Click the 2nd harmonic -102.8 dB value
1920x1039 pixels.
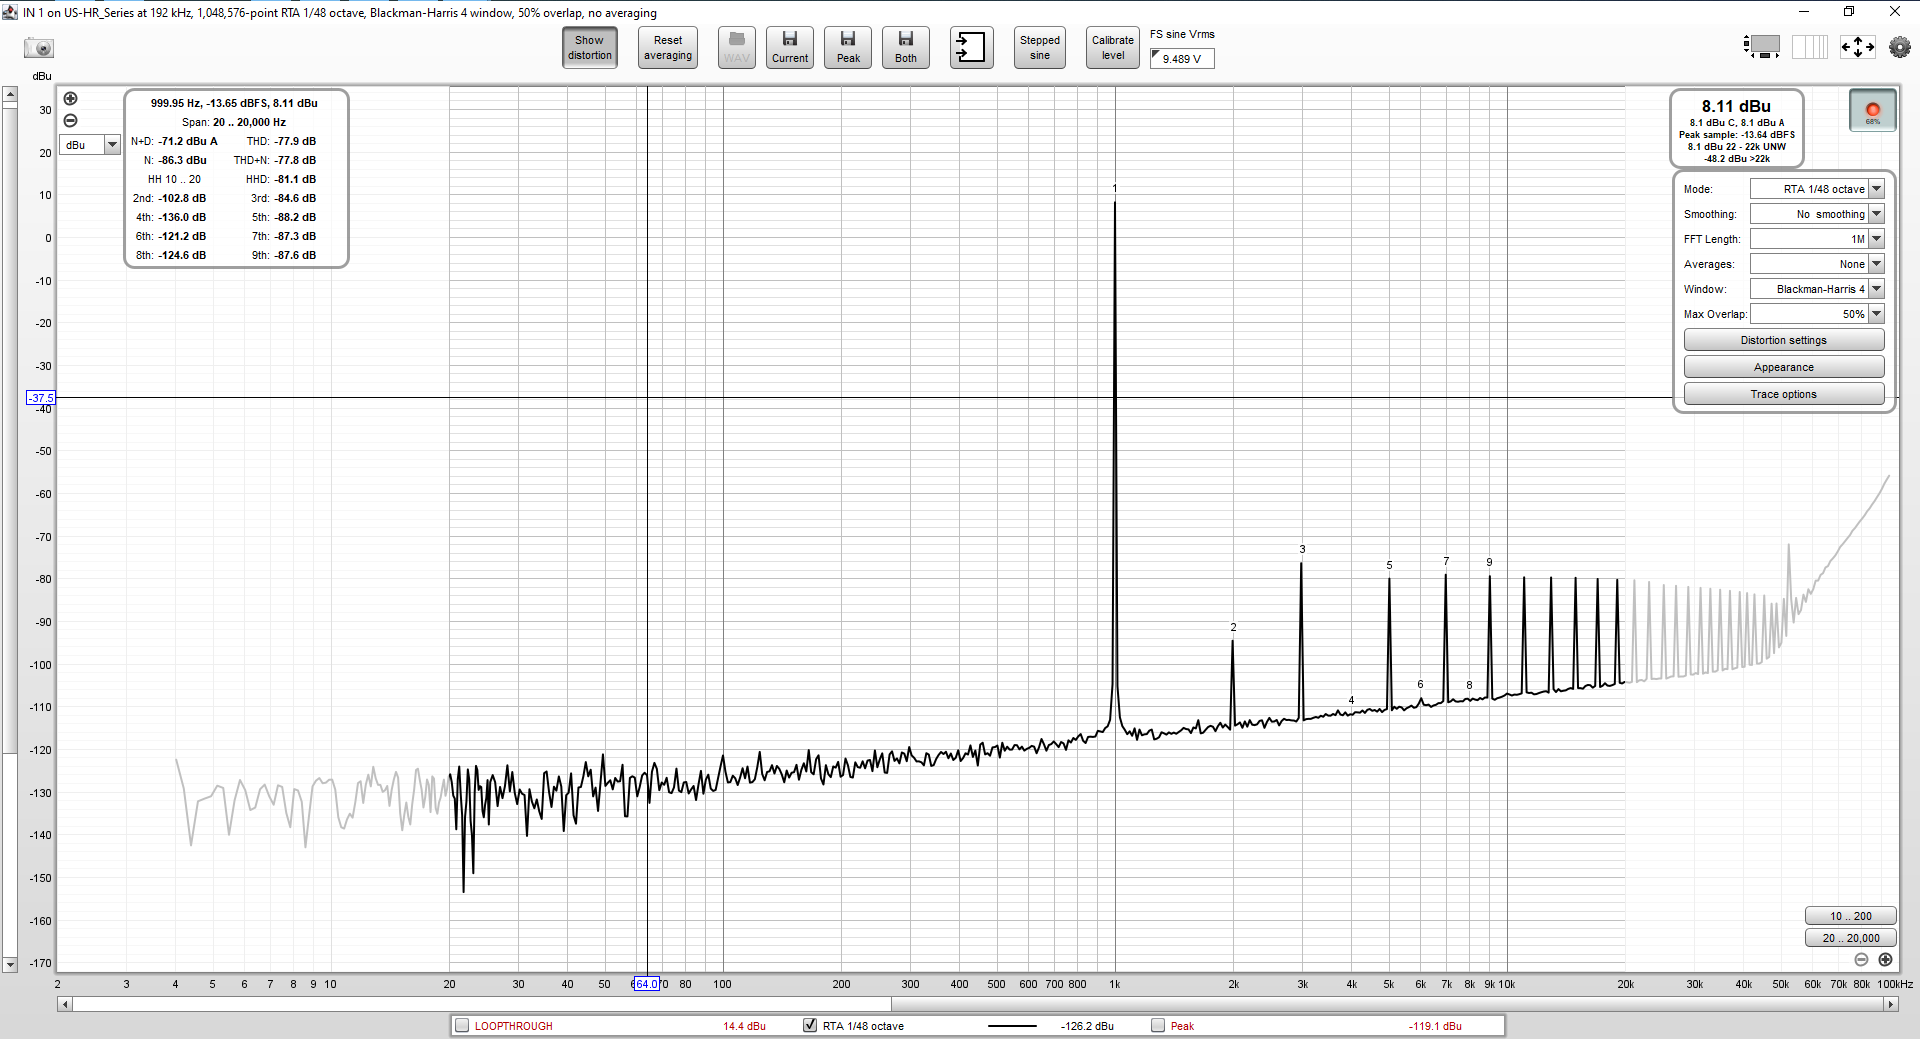click(182, 198)
